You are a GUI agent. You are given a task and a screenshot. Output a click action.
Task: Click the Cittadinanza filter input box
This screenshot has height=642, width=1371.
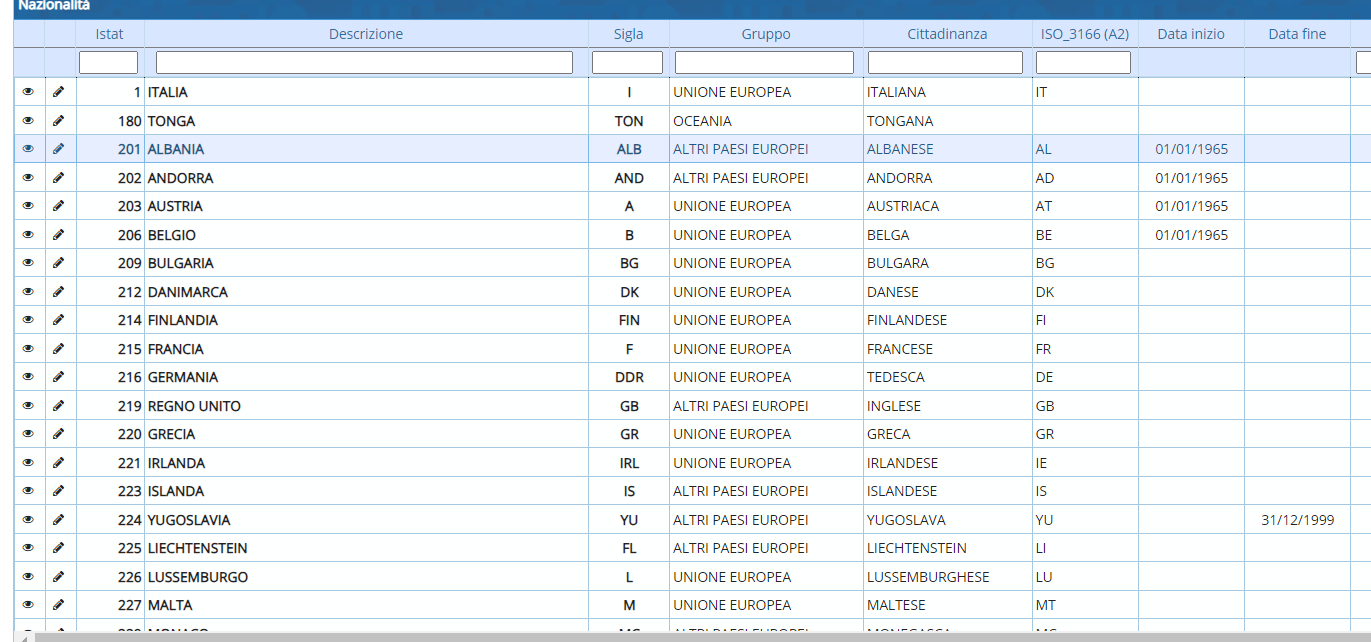point(945,63)
